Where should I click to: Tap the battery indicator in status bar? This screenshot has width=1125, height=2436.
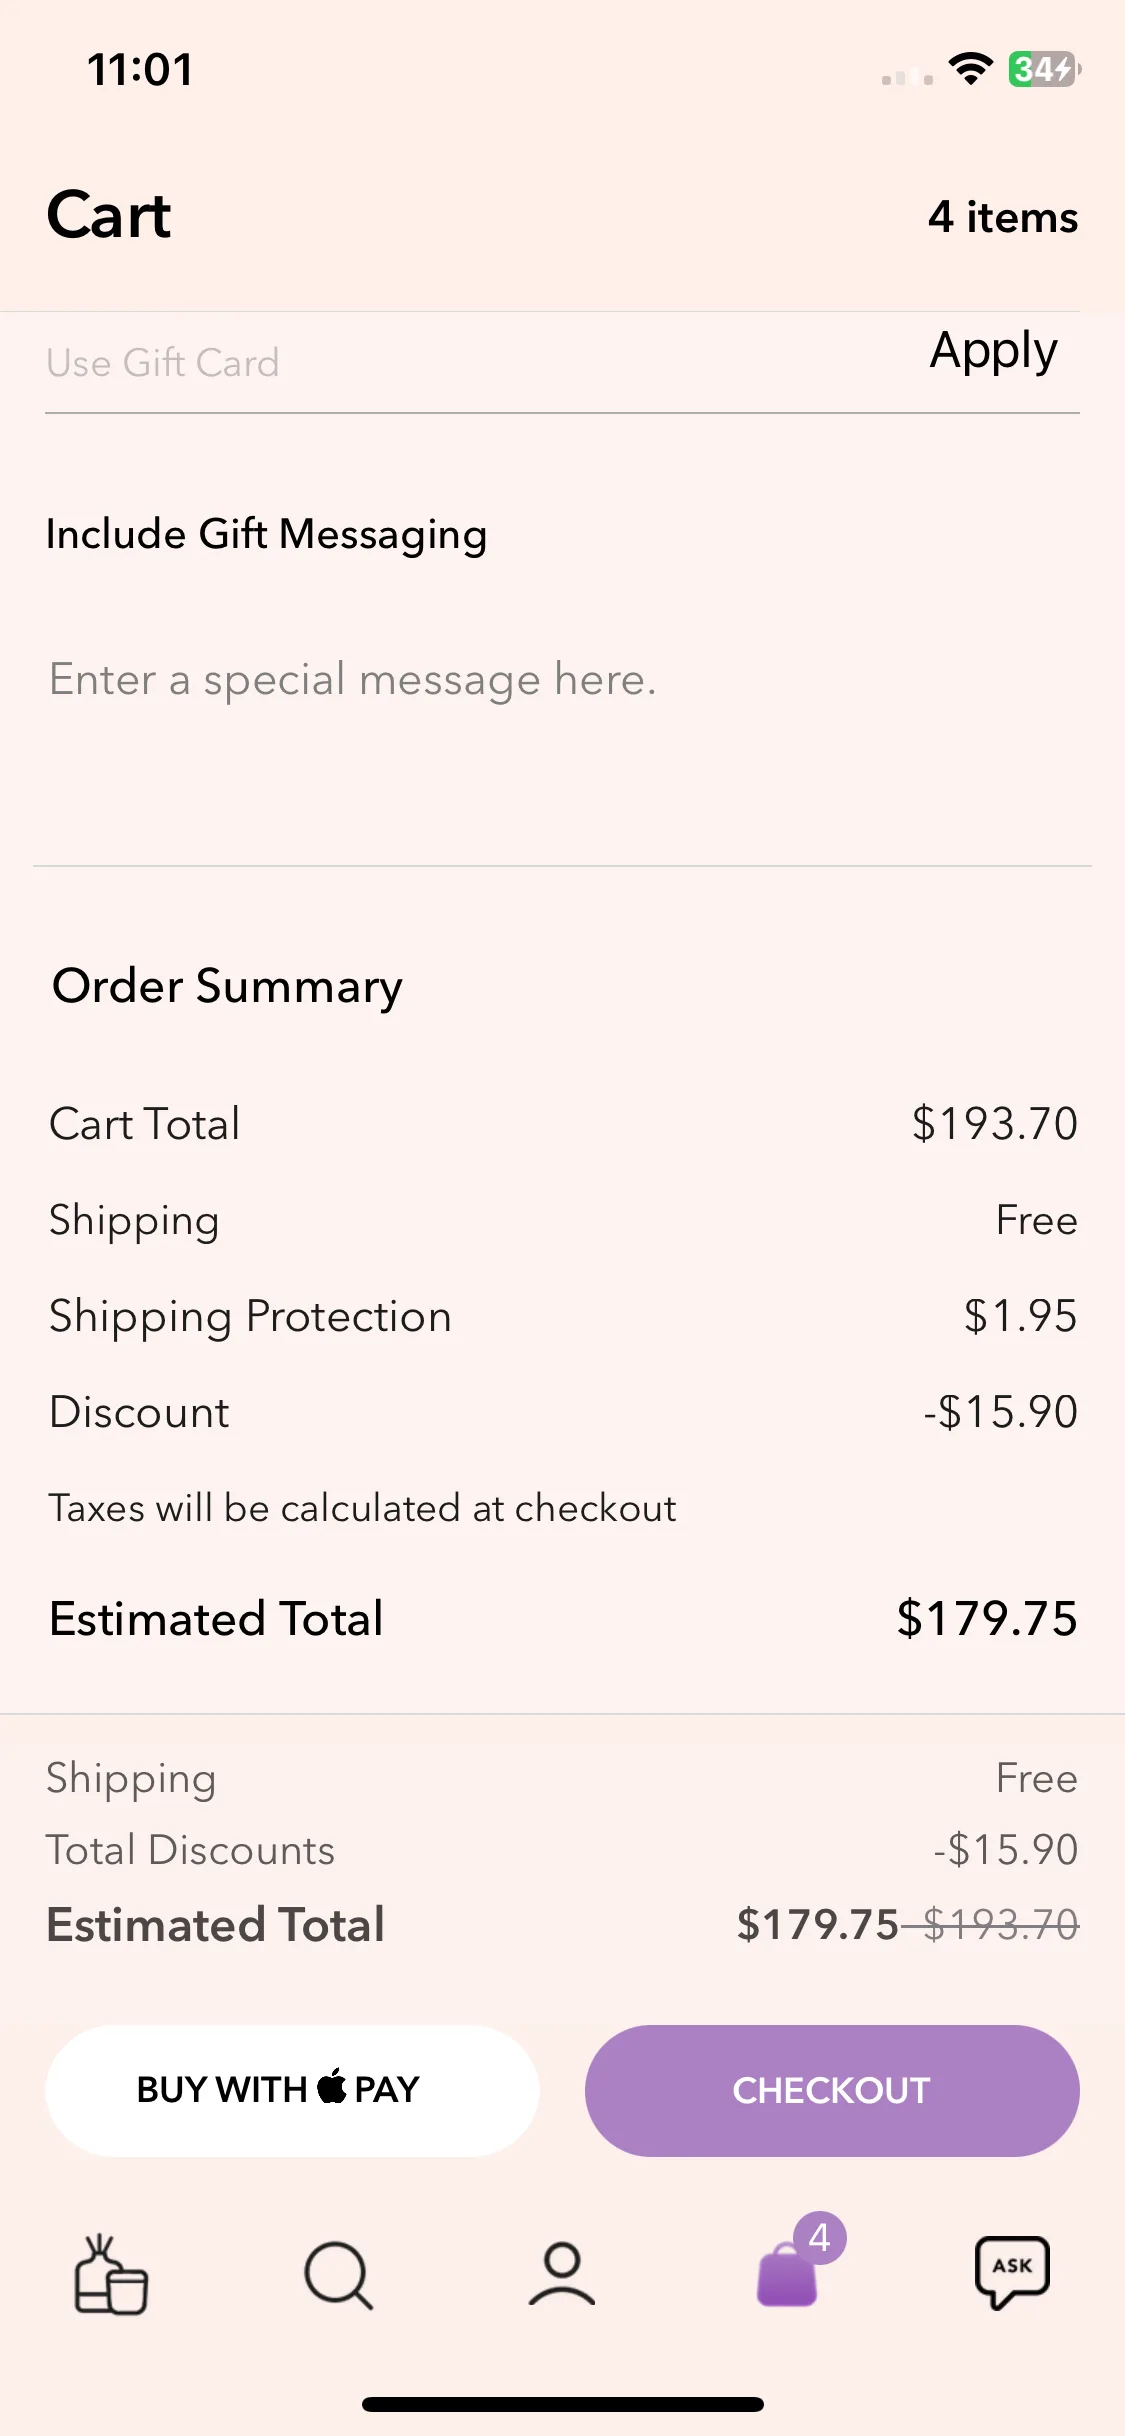click(x=1044, y=69)
